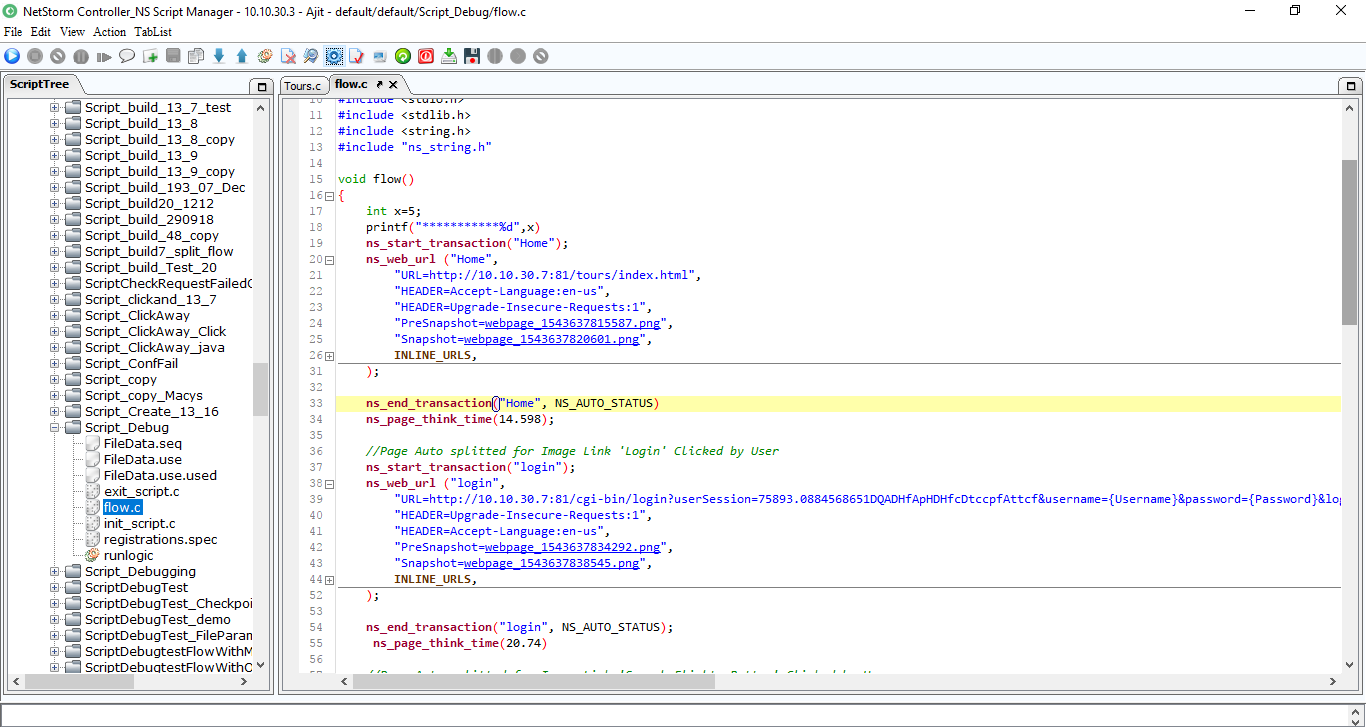The image size is (1366, 727).
Task: Open the View menu
Action: 72,32
